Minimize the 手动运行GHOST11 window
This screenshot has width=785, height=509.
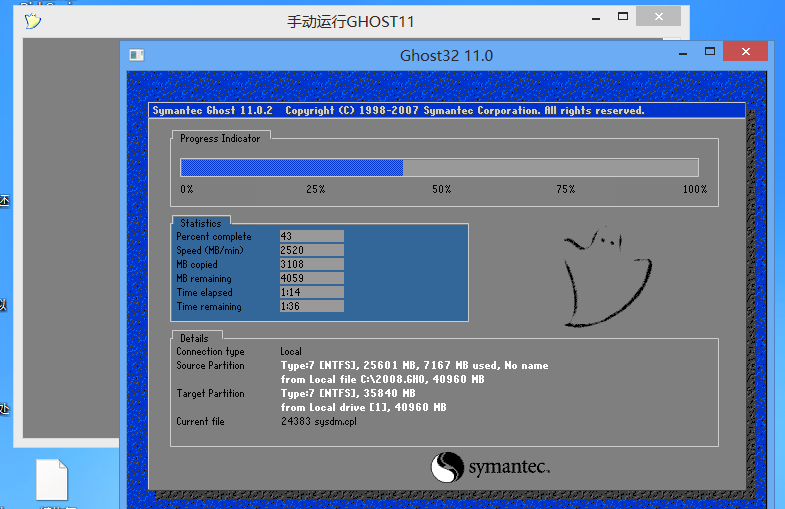(x=596, y=19)
